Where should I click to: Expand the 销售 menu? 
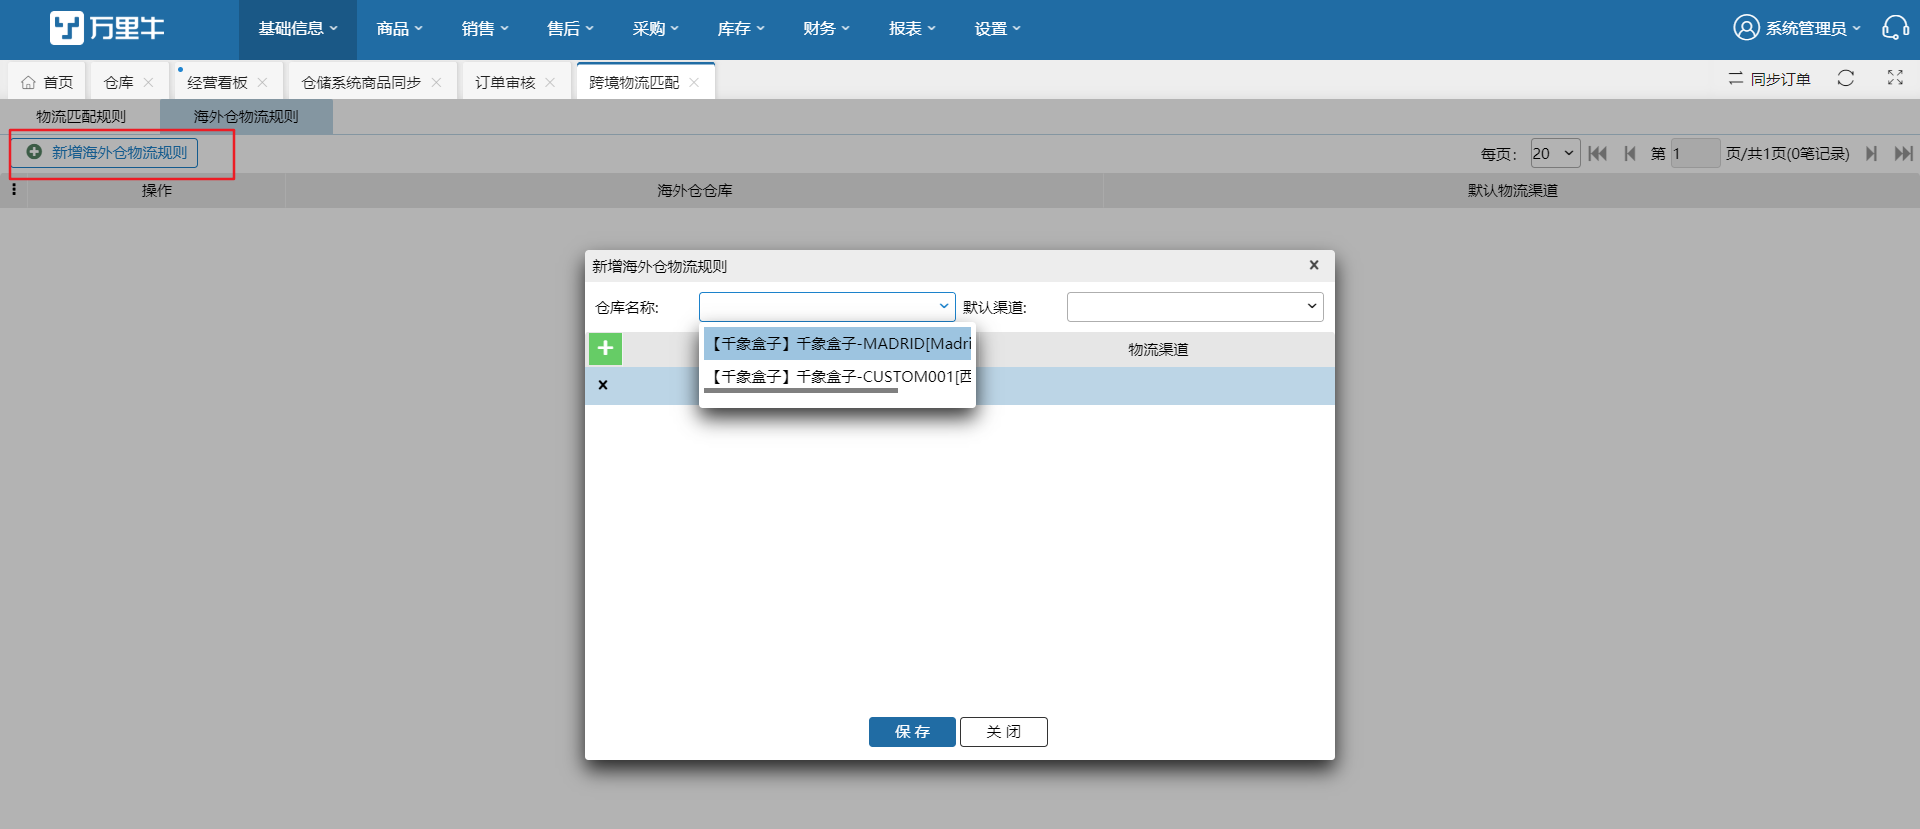485,29
